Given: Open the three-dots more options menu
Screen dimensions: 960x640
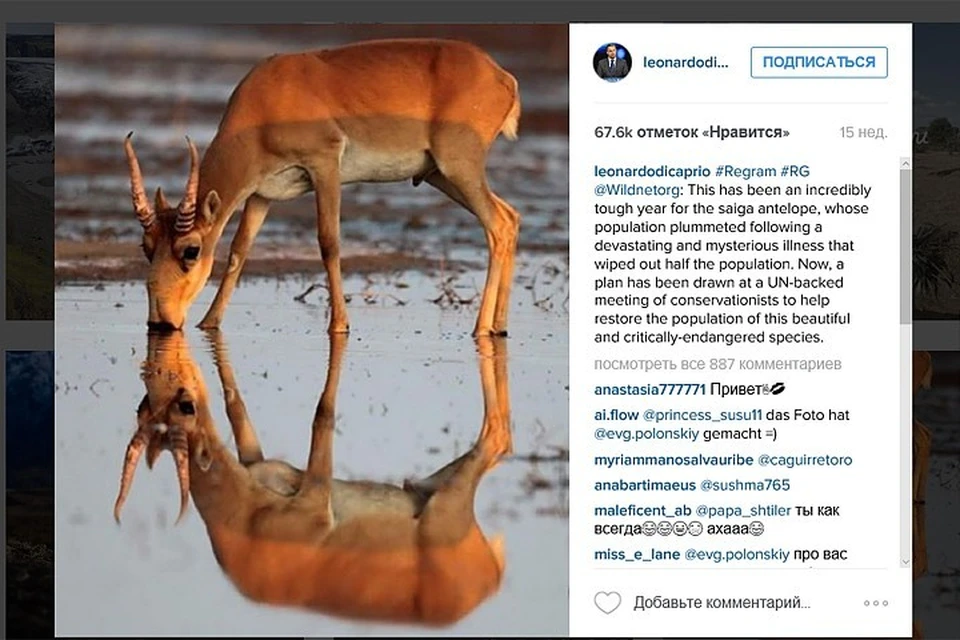Looking at the screenshot, I should (876, 603).
